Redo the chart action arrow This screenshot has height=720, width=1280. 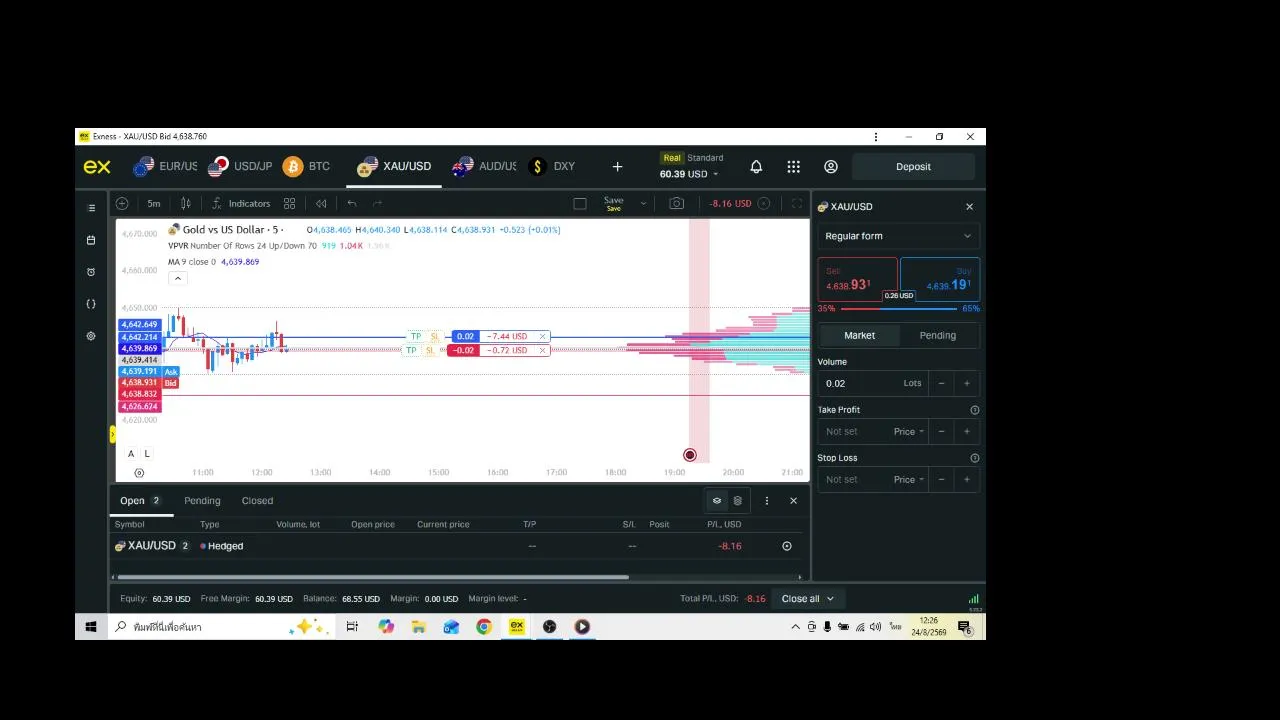click(x=377, y=203)
